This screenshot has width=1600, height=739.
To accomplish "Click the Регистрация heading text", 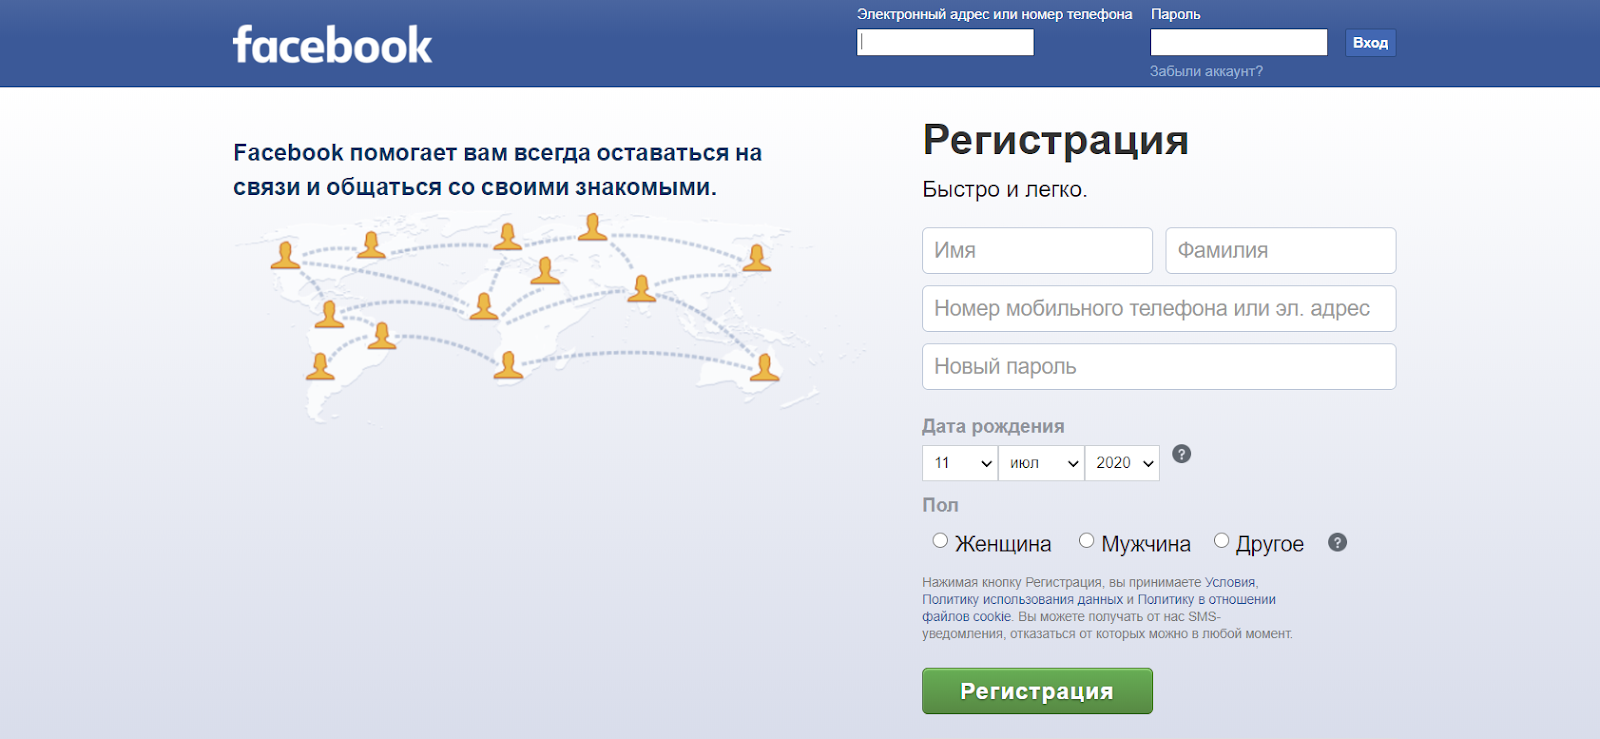I will [x=1055, y=140].
